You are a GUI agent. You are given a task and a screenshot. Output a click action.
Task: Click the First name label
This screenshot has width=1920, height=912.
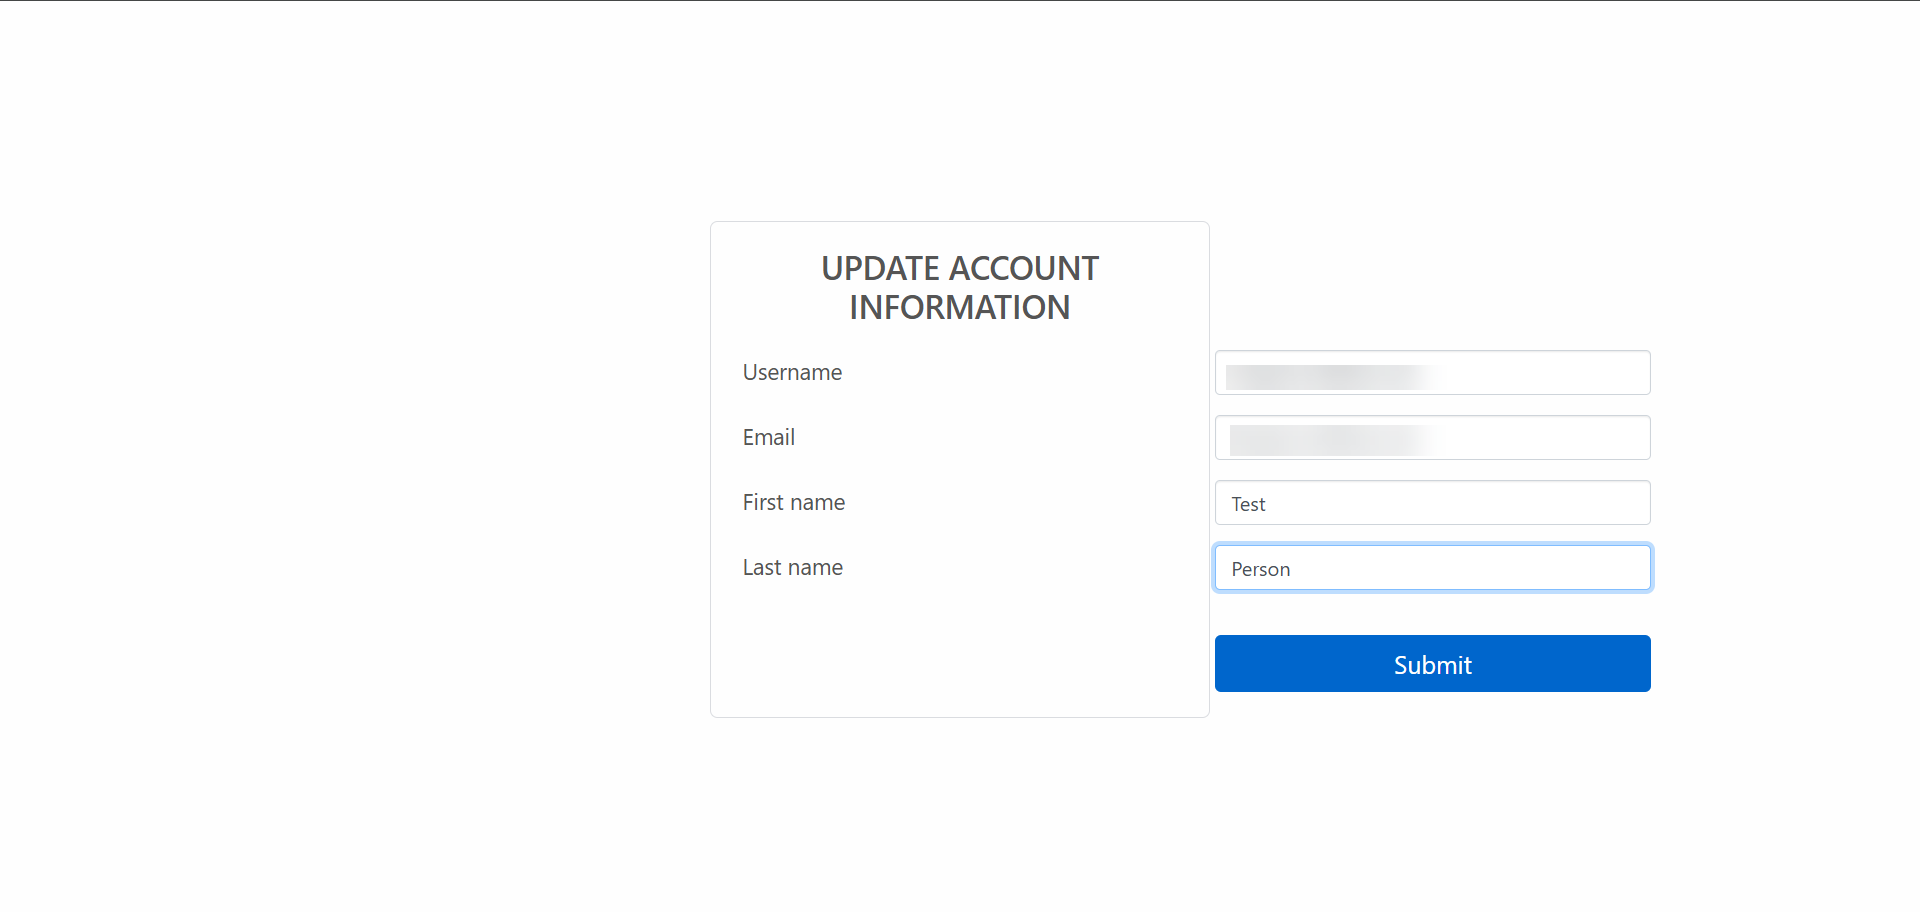793,503
